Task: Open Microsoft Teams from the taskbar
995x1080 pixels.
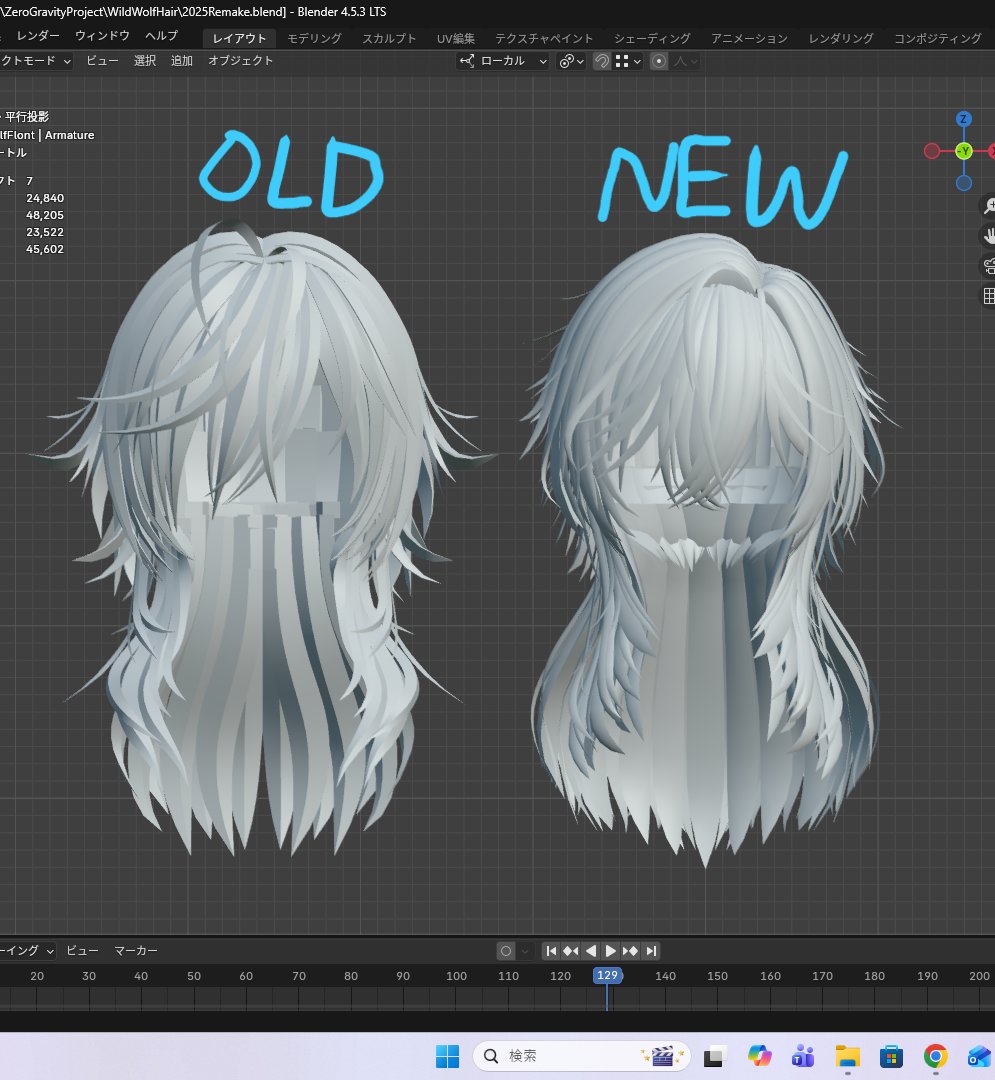Action: click(803, 1056)
